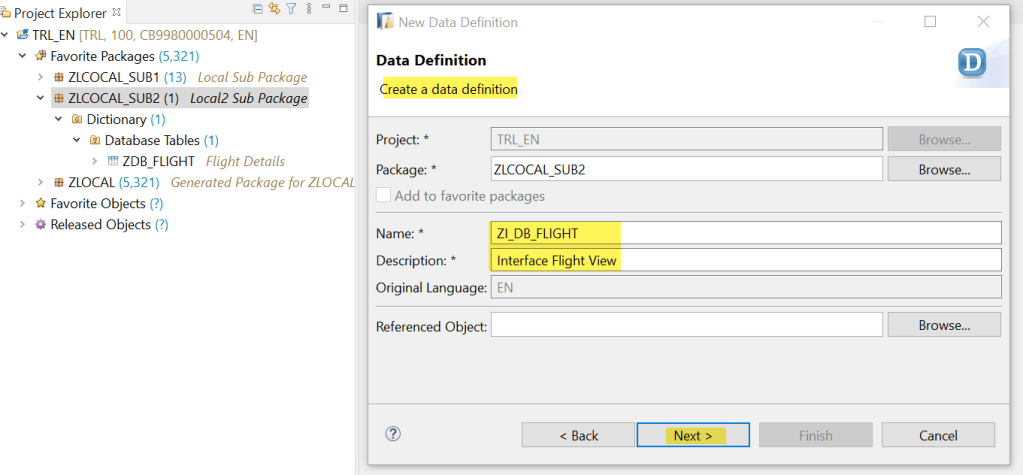1023x475 pixels.
Task: Open Project Explorer View Menu (three dots)
Action: point(308,9)
